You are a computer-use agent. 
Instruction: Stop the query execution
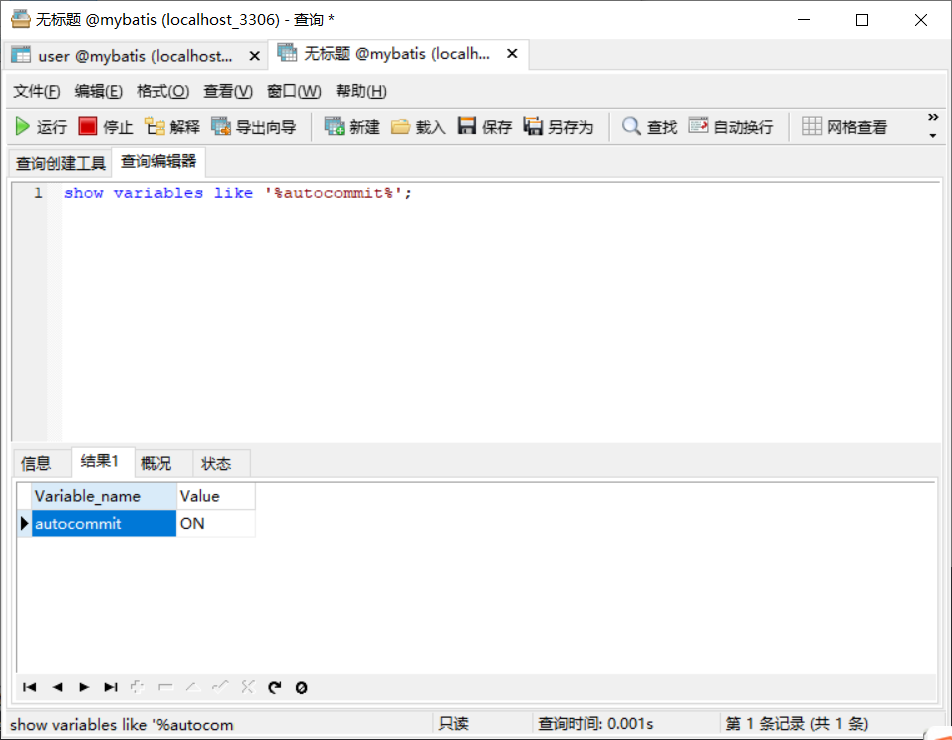click(x=105, y=126)
